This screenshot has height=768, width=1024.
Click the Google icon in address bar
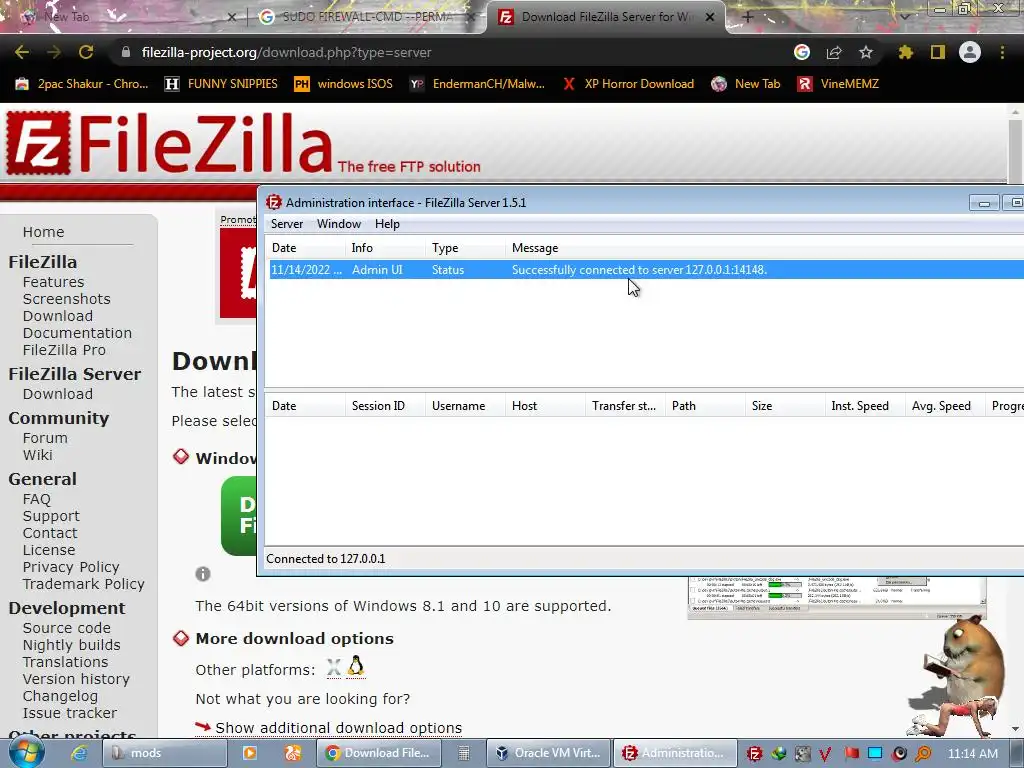click(801, 52)
